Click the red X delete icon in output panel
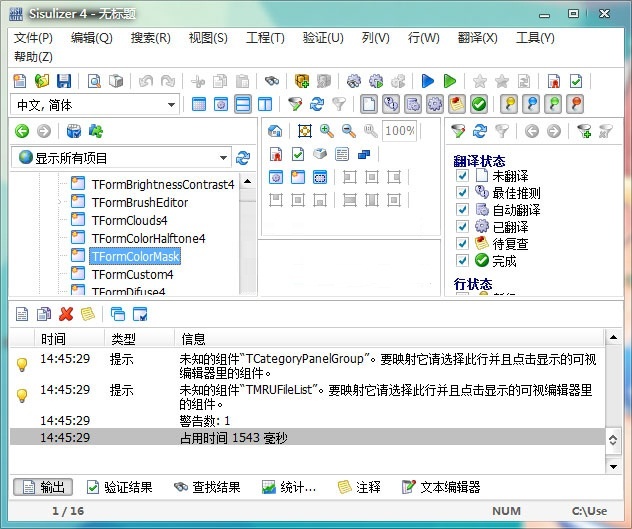This screenshot has width=632, height=529. tap(66, 314)
